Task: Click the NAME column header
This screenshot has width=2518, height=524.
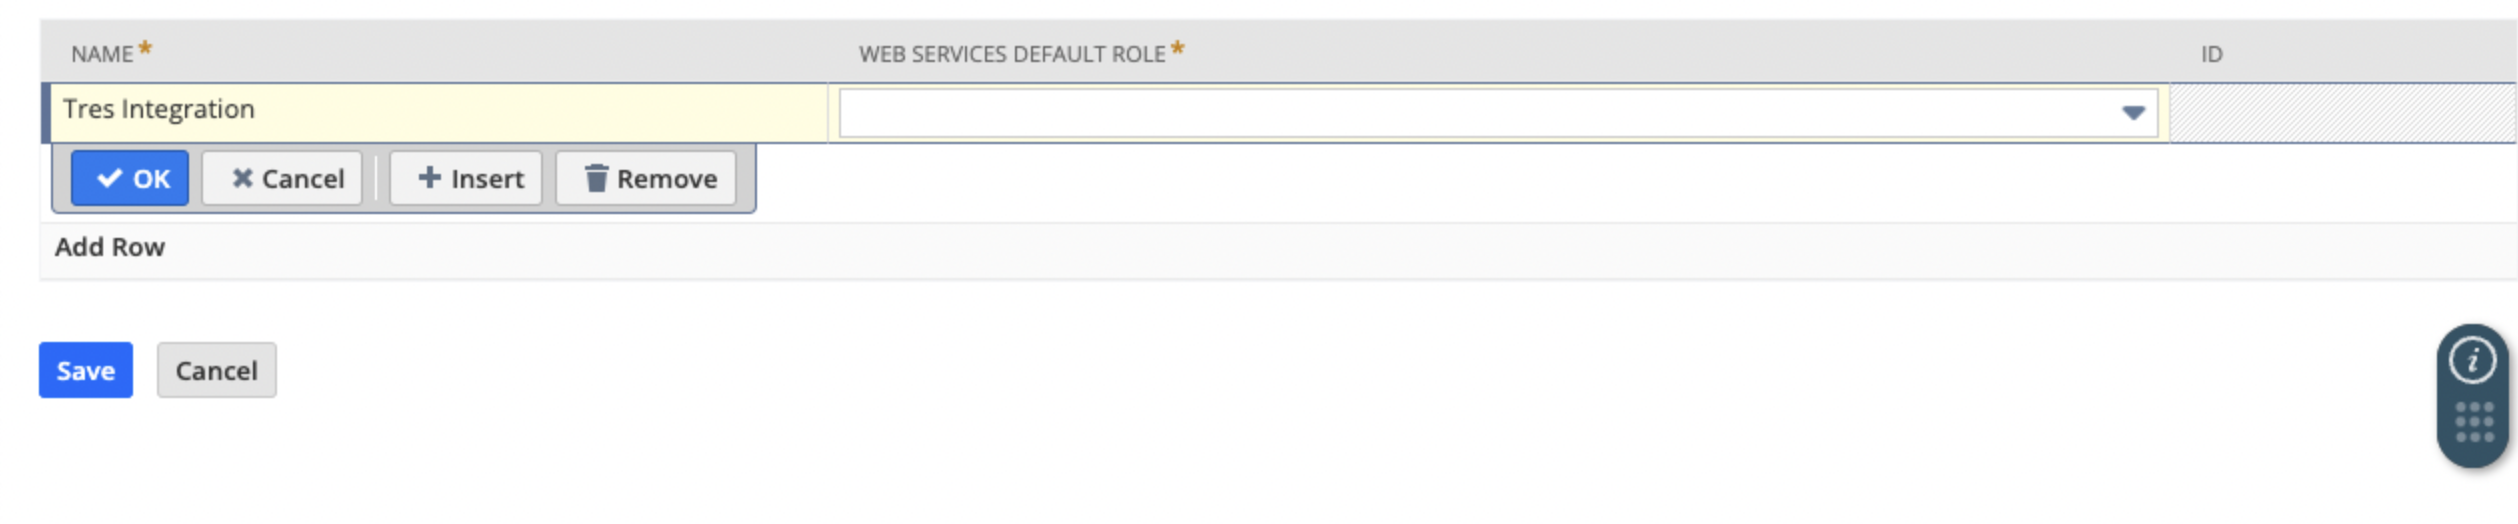Action: point(102,54)
